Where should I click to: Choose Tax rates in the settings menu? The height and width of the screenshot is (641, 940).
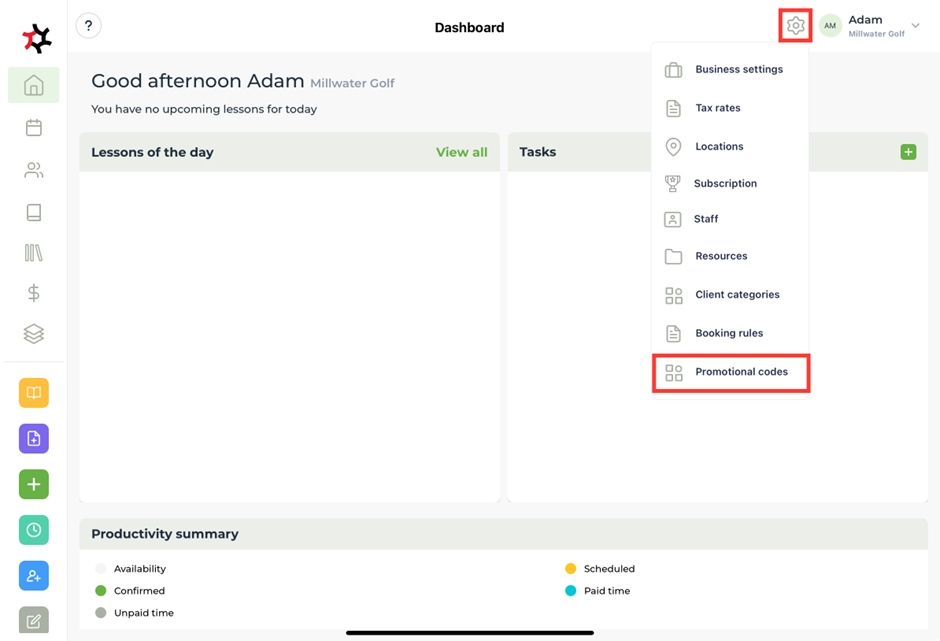pos(718,108)
